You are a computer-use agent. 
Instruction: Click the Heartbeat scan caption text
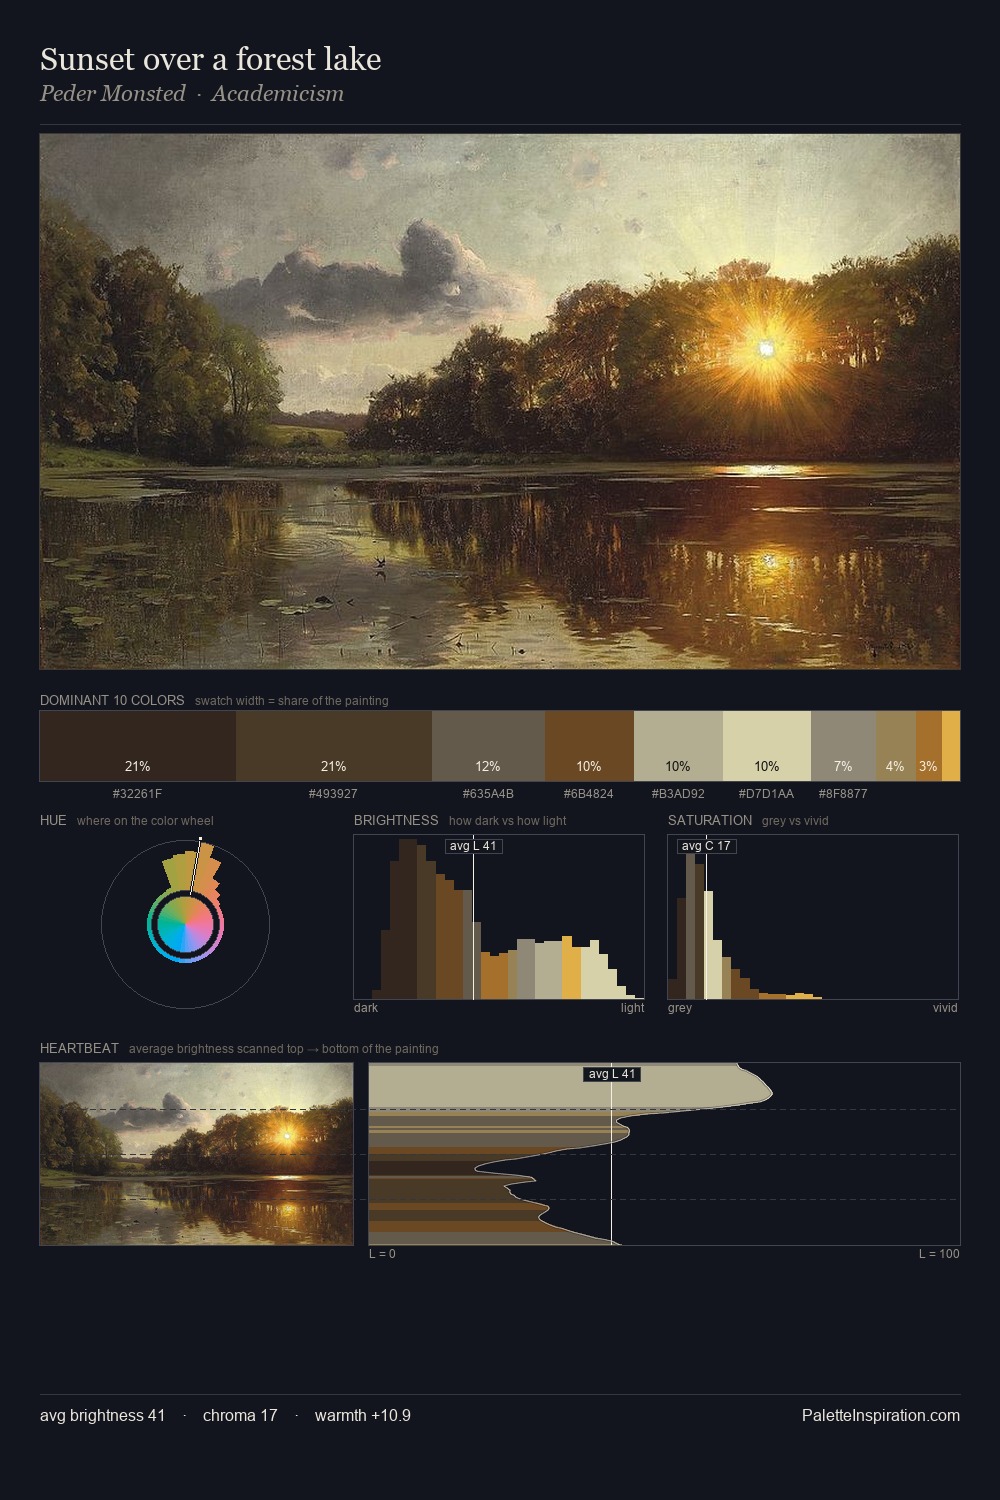[x=284, y=1048]
